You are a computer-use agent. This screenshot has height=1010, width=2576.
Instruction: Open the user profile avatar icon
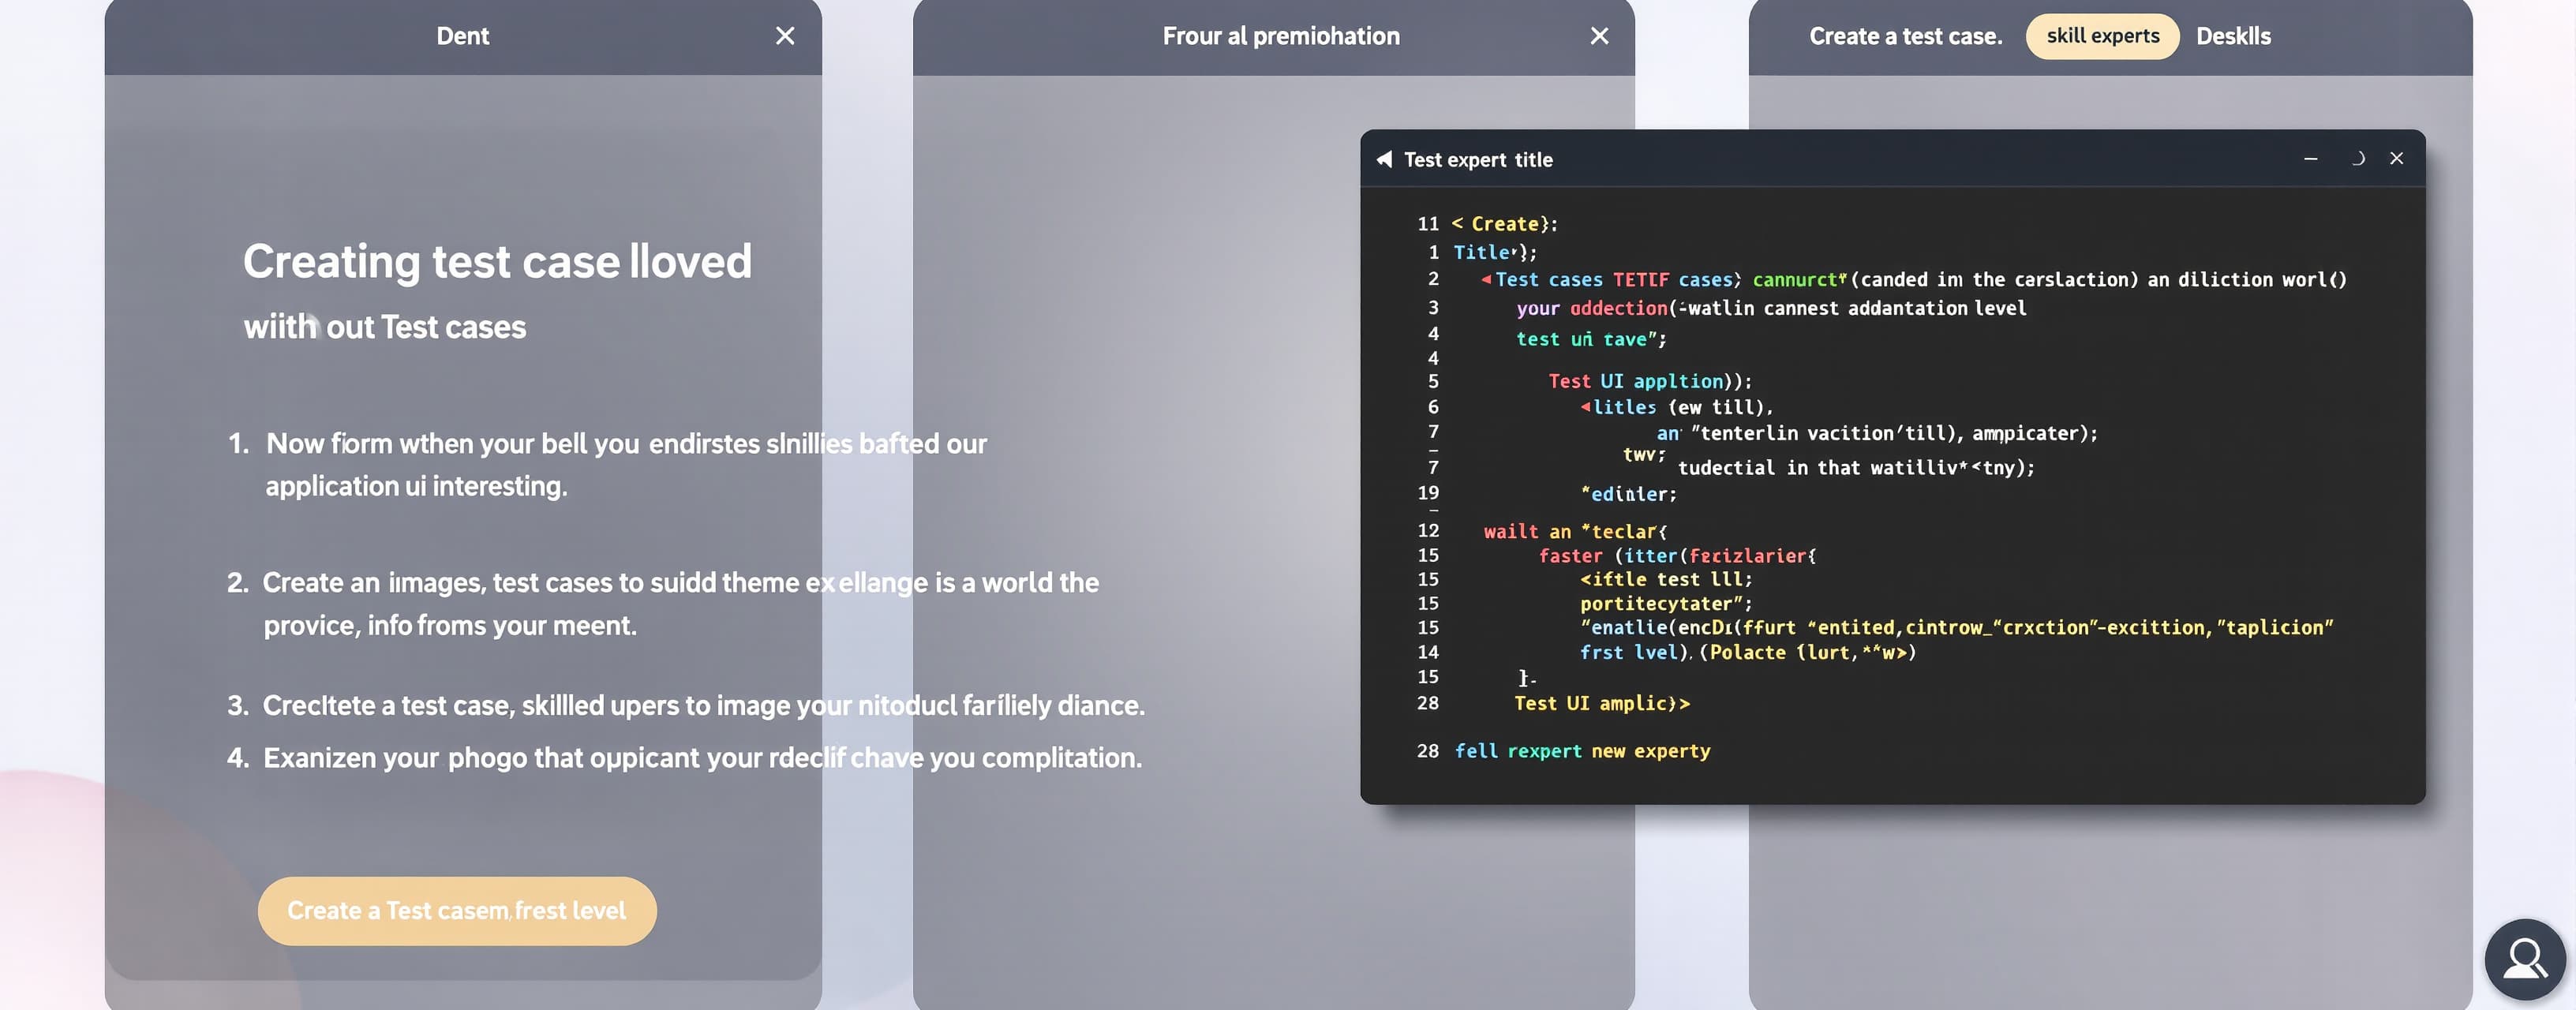pos(2524,958)
